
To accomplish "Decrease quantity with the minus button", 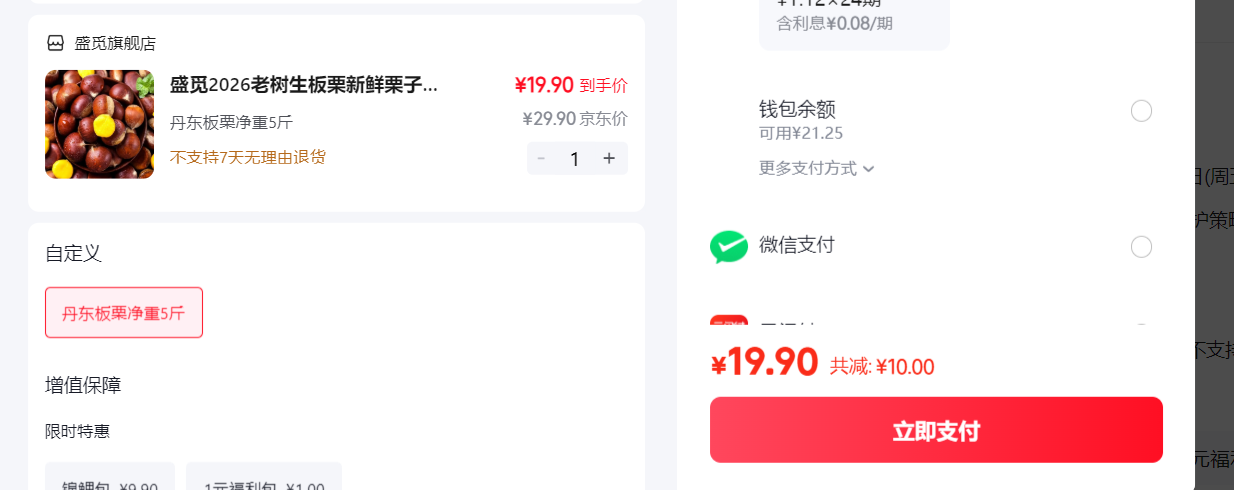I will pos(541,158).
